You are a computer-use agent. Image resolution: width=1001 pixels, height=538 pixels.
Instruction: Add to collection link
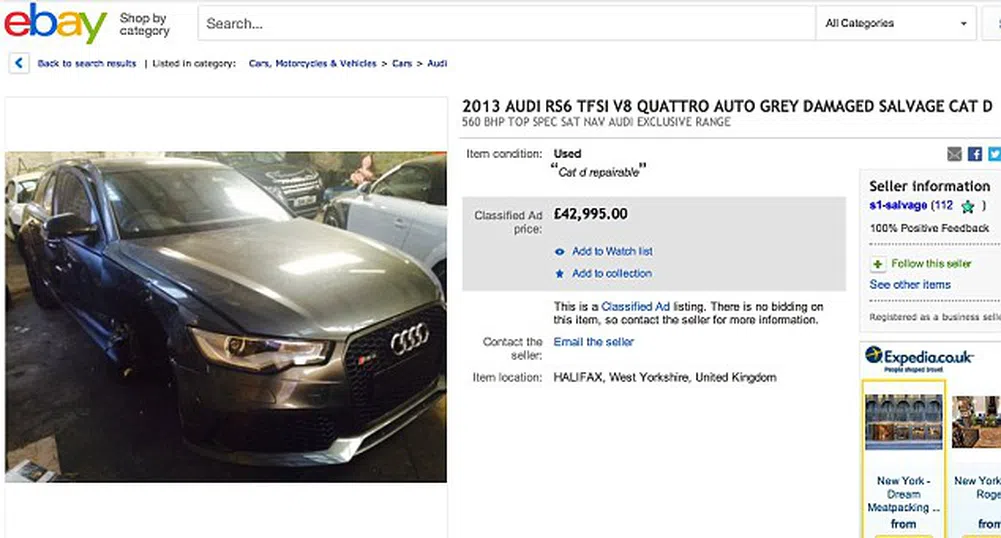coord(612,273)
